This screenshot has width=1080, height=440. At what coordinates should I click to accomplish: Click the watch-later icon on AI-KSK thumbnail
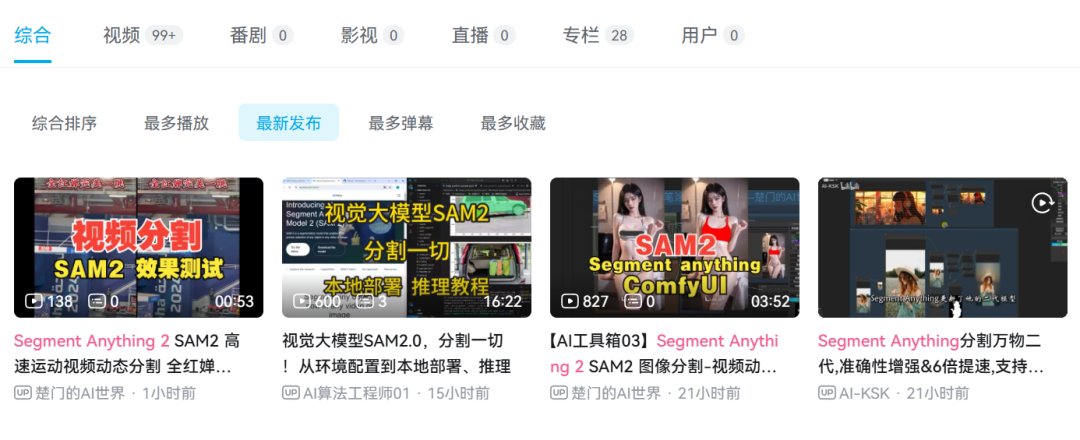1041,202
